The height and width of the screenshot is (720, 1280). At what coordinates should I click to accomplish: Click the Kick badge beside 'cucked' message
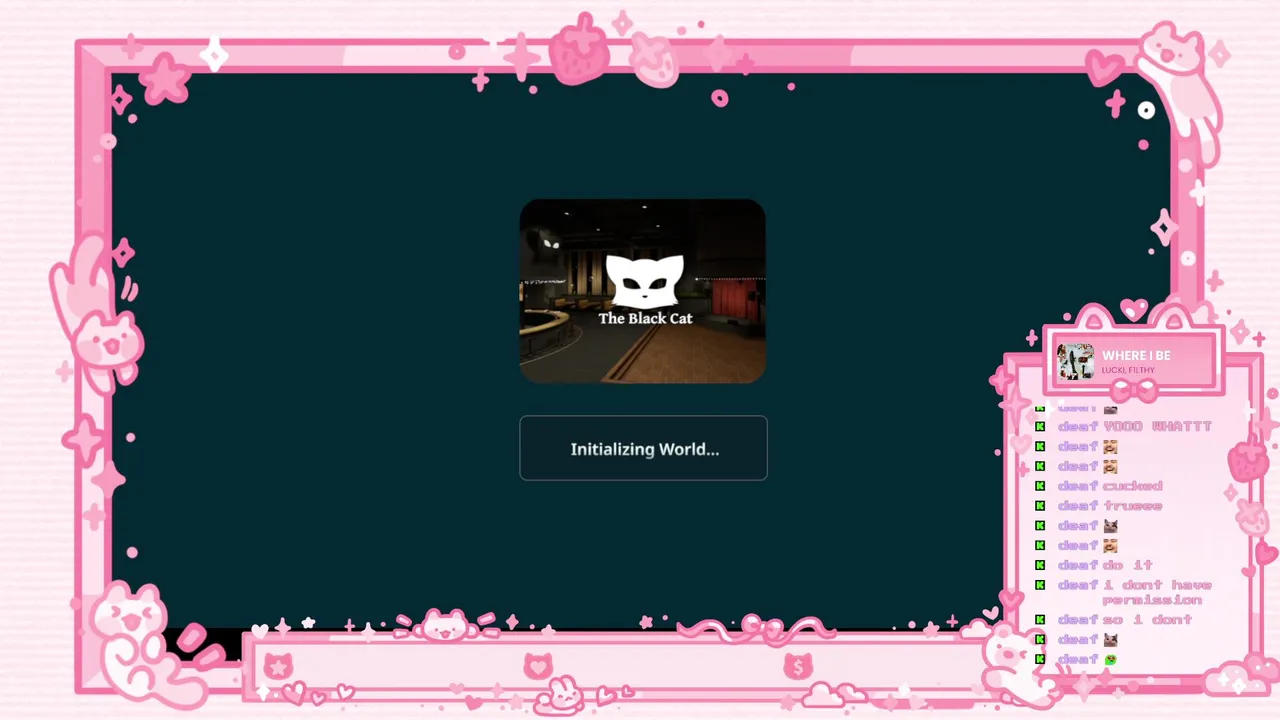[1040, 486]
